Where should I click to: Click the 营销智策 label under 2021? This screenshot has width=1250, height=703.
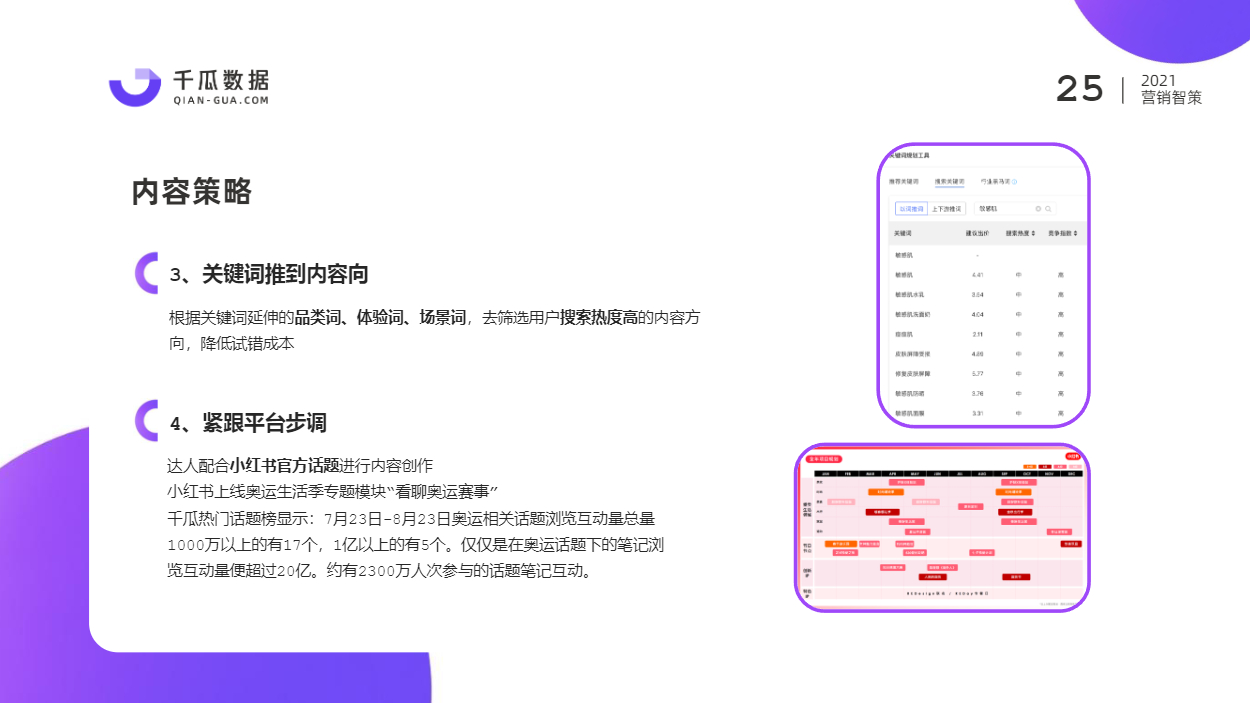[1171, 98]
